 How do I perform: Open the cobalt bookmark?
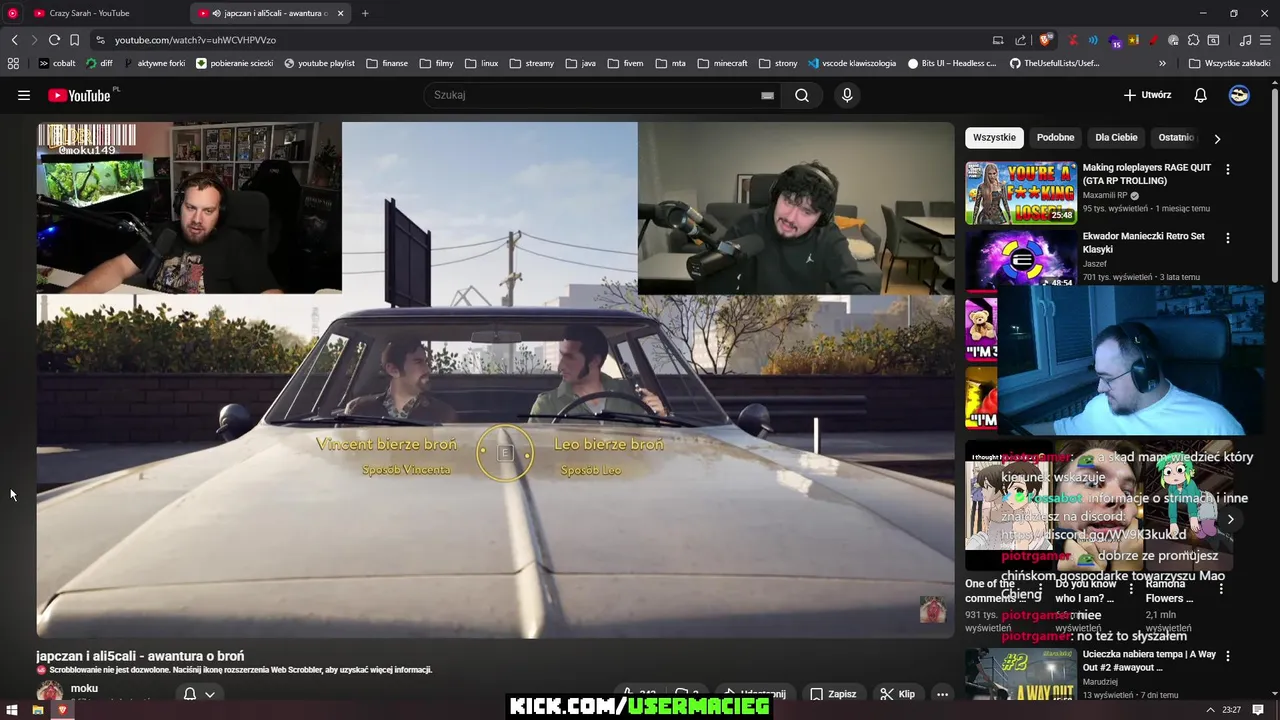(57, 63)
